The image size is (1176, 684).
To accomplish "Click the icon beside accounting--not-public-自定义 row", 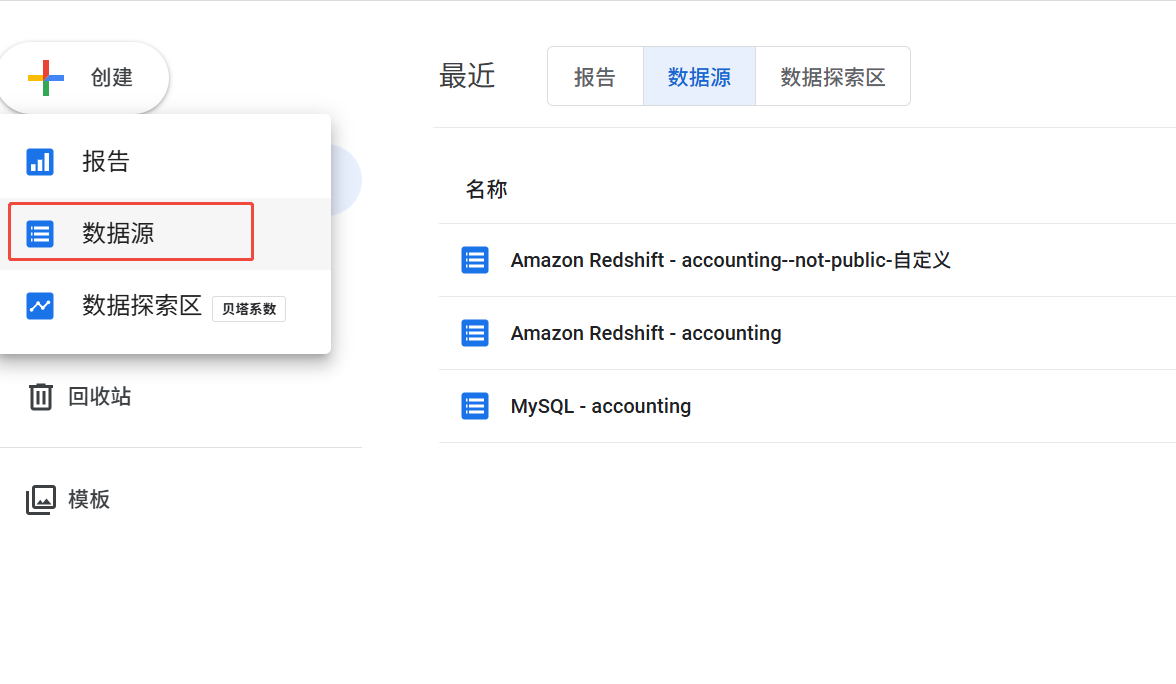I will (x=475, y=260).
